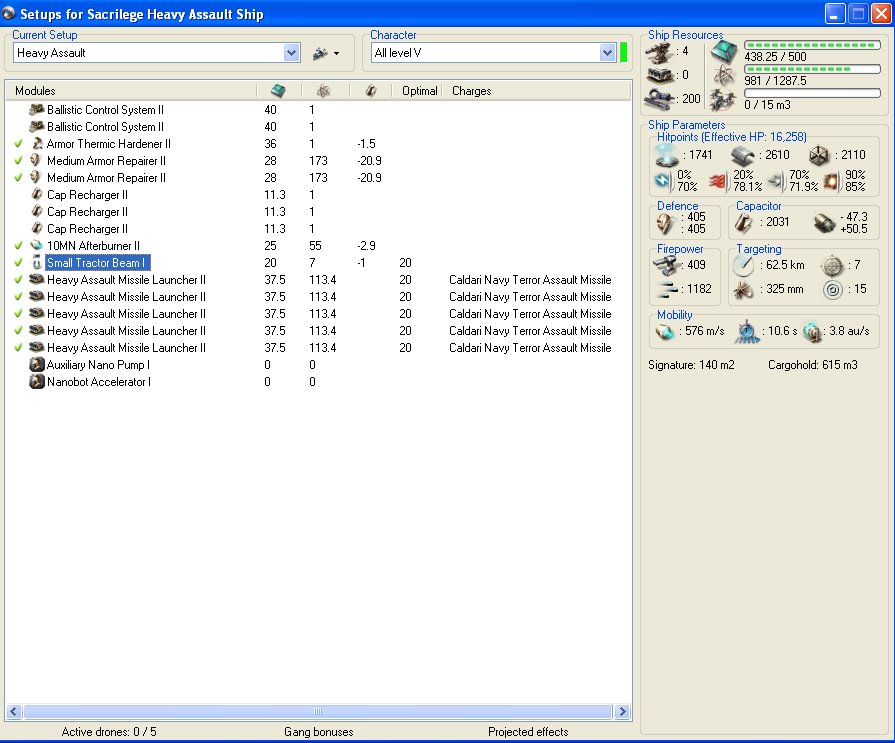Click the capacitor capacity icon showing 2031
895x743 pixels.
[x=743, y=223]
